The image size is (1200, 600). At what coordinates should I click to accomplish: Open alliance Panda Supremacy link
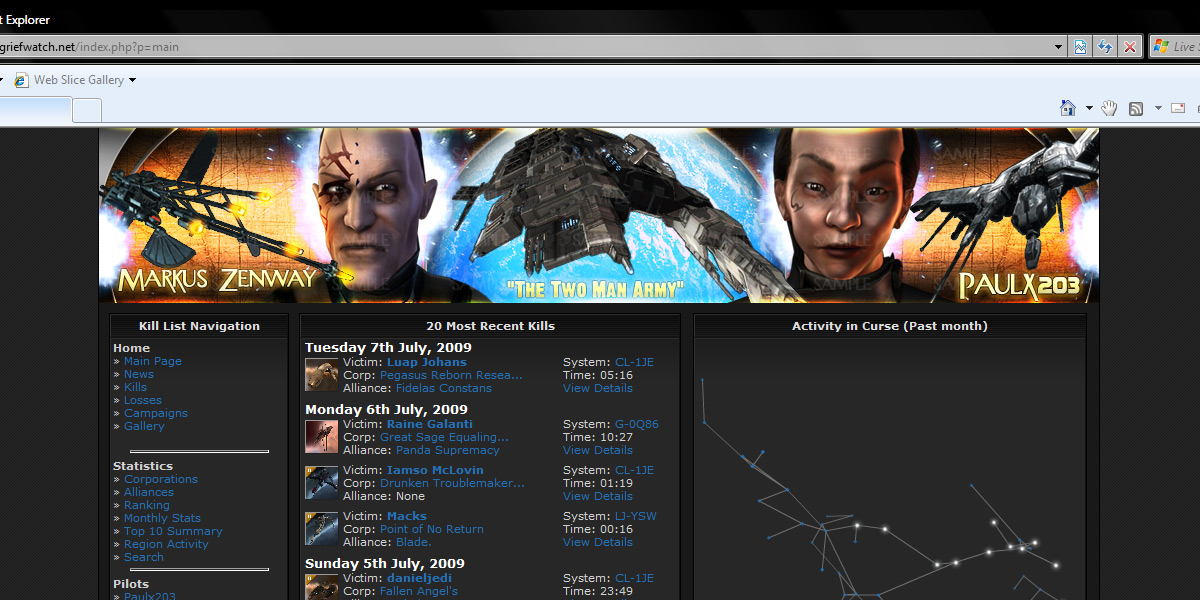coord(448,450)
